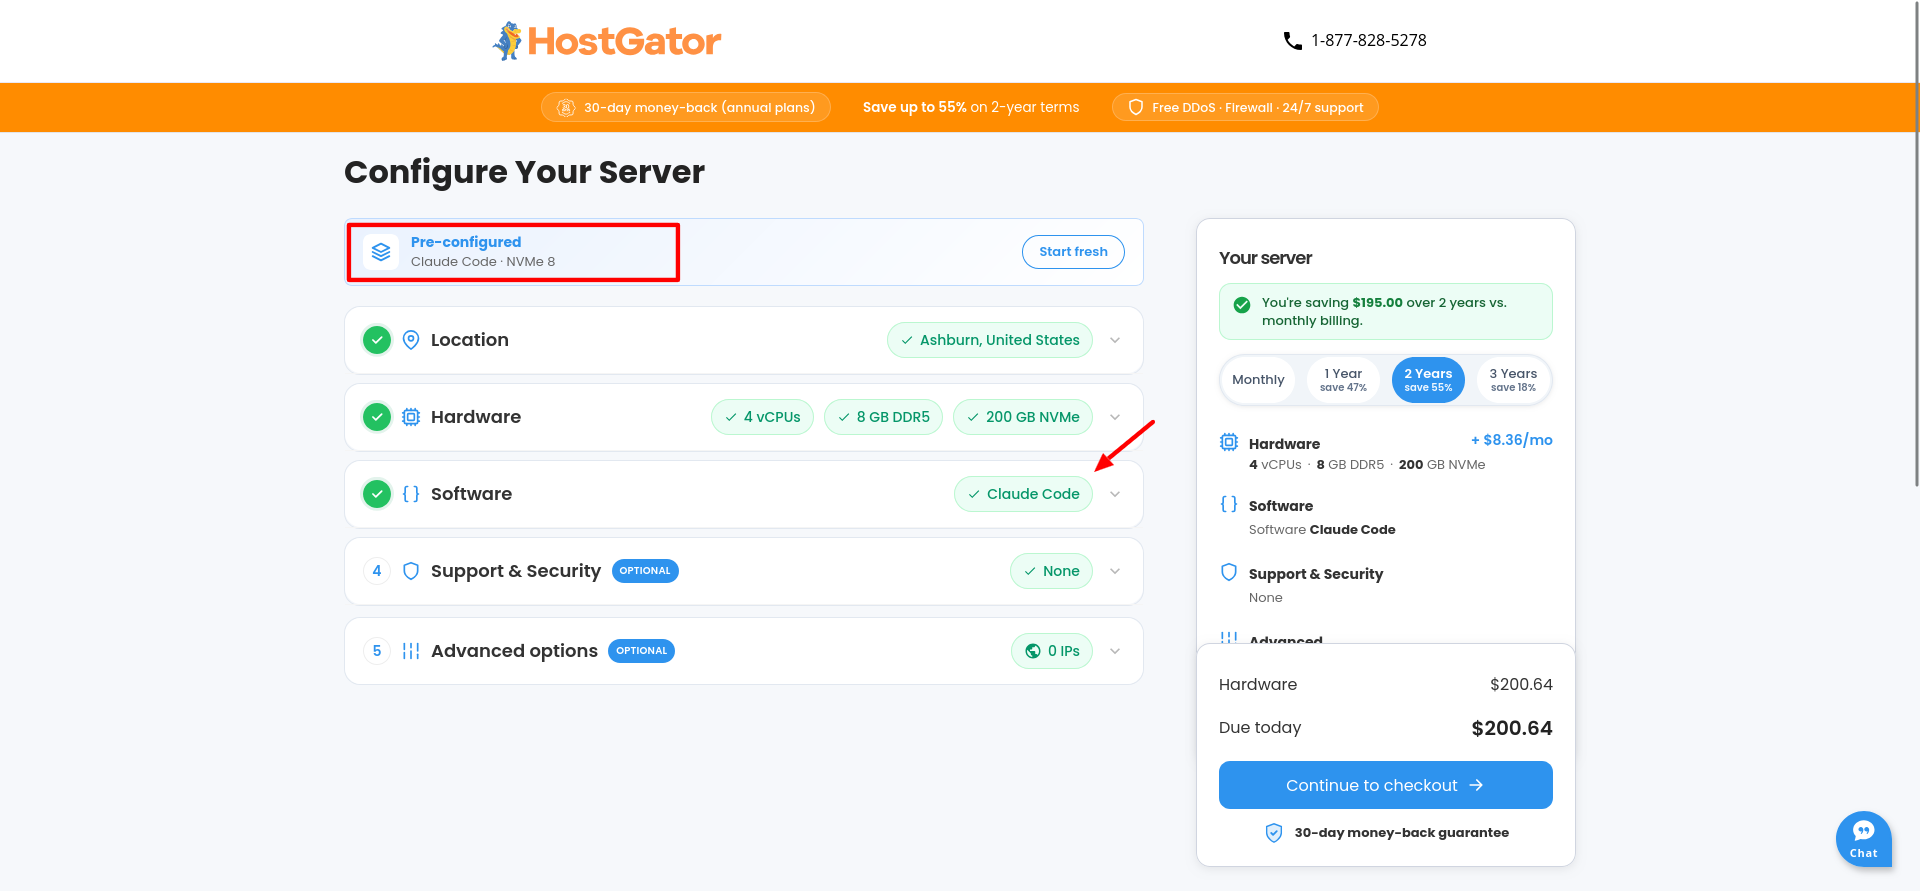
Task: Click Start fresh button
Action: click(x=1073, y=252)
